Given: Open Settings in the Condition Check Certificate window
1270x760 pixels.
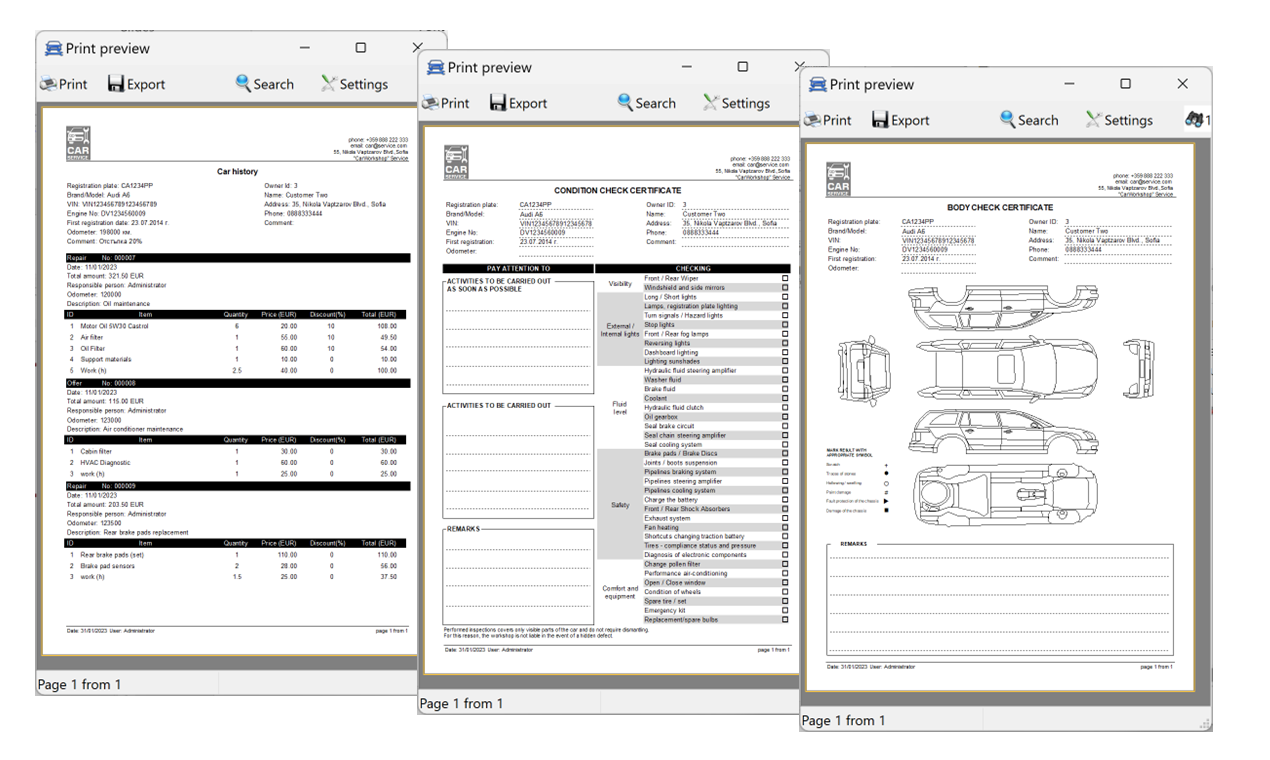Looking at the screenshot, I should tap(736, 103).
